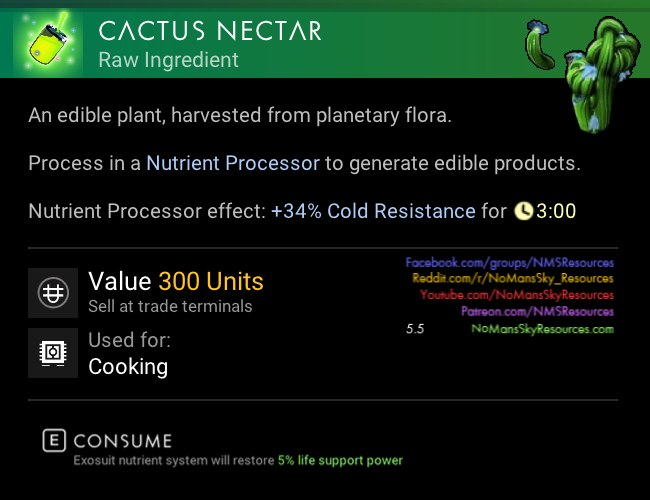Click the 5% life support power text
The width and height of the screenshot is (650, 500).
pos(340,461)
